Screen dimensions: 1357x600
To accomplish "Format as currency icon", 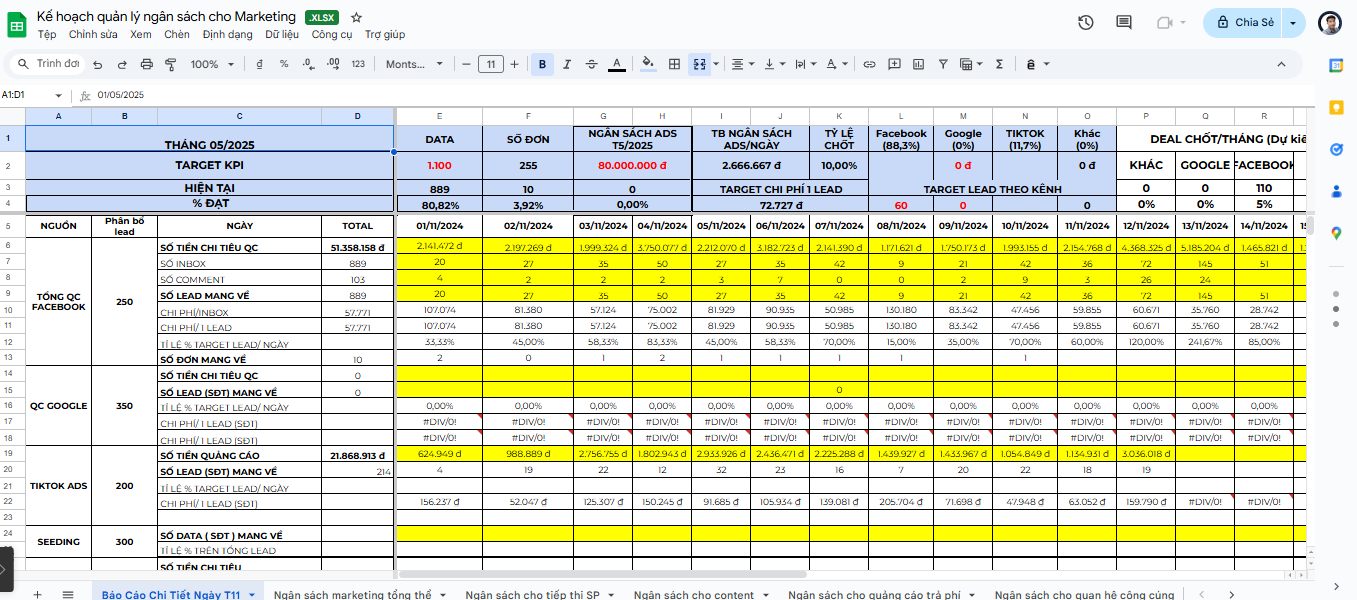I will [x=260, y=64].
